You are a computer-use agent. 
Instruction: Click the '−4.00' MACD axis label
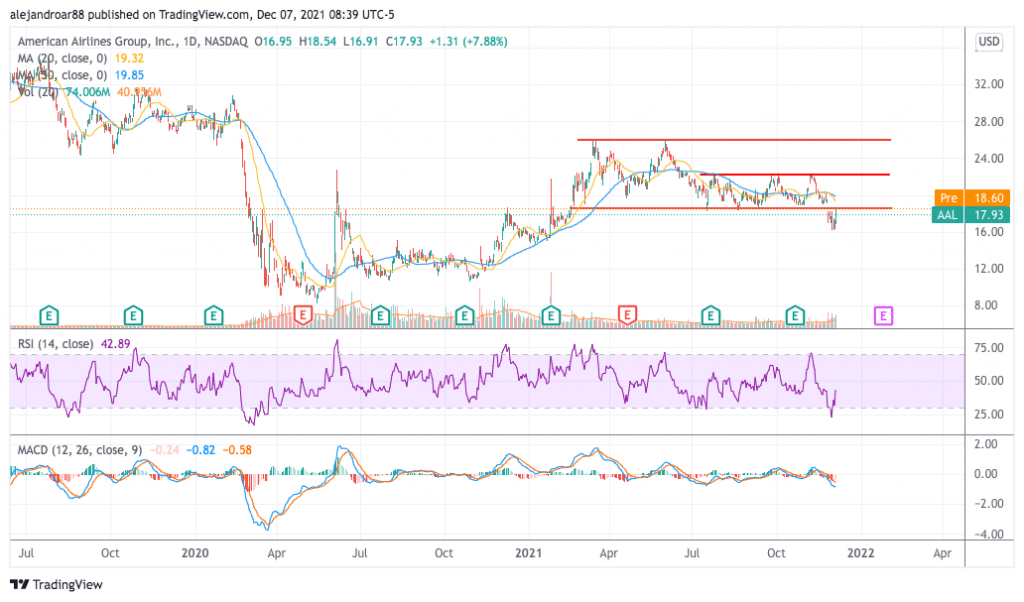tap(987, 534)
